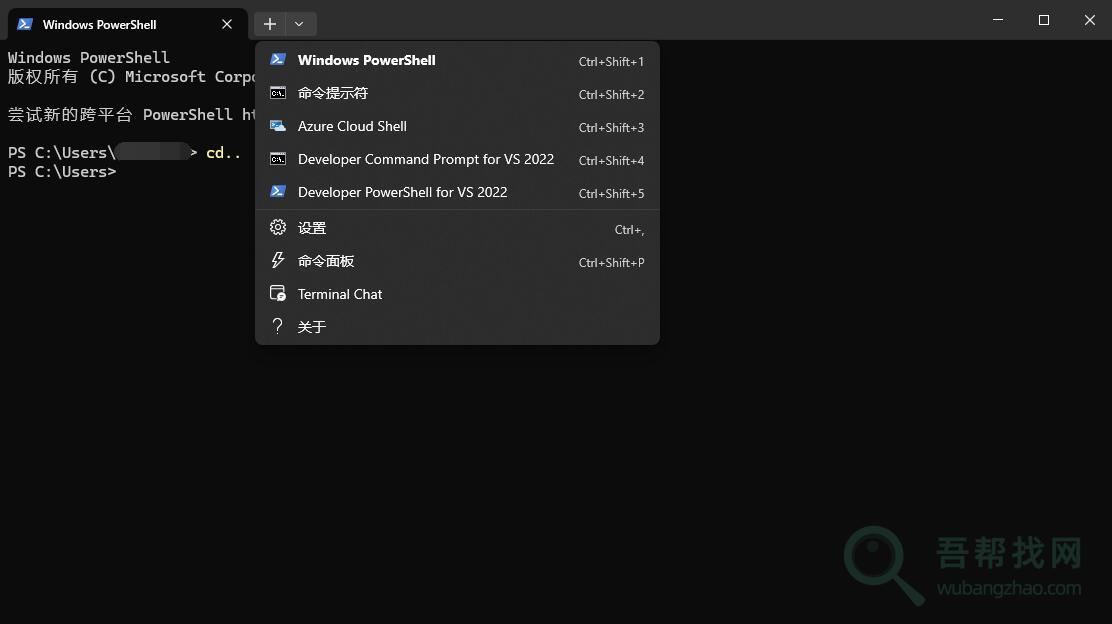Close the Windows PowerShell tab

coord(227,24)
